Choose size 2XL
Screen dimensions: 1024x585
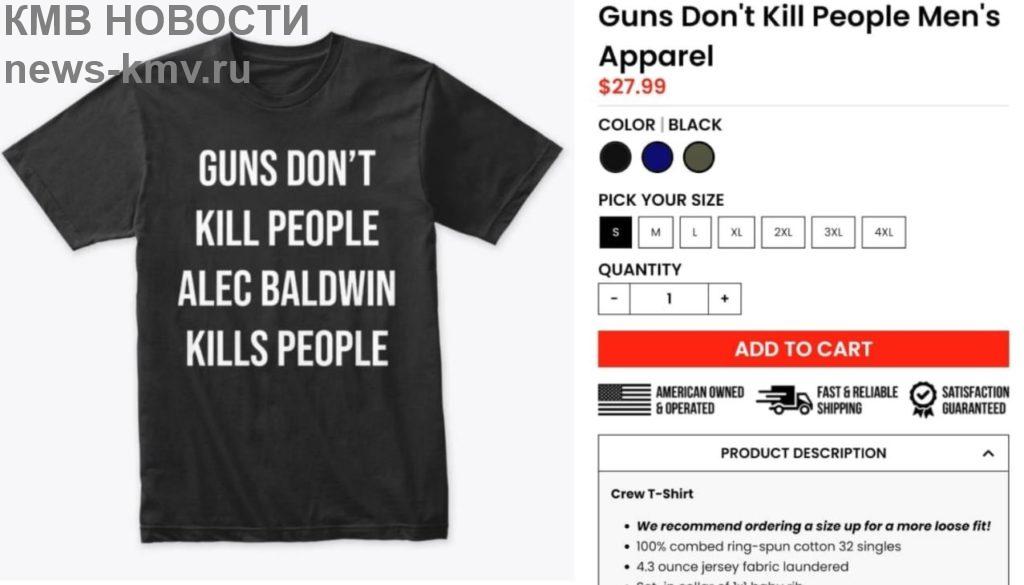783,232
